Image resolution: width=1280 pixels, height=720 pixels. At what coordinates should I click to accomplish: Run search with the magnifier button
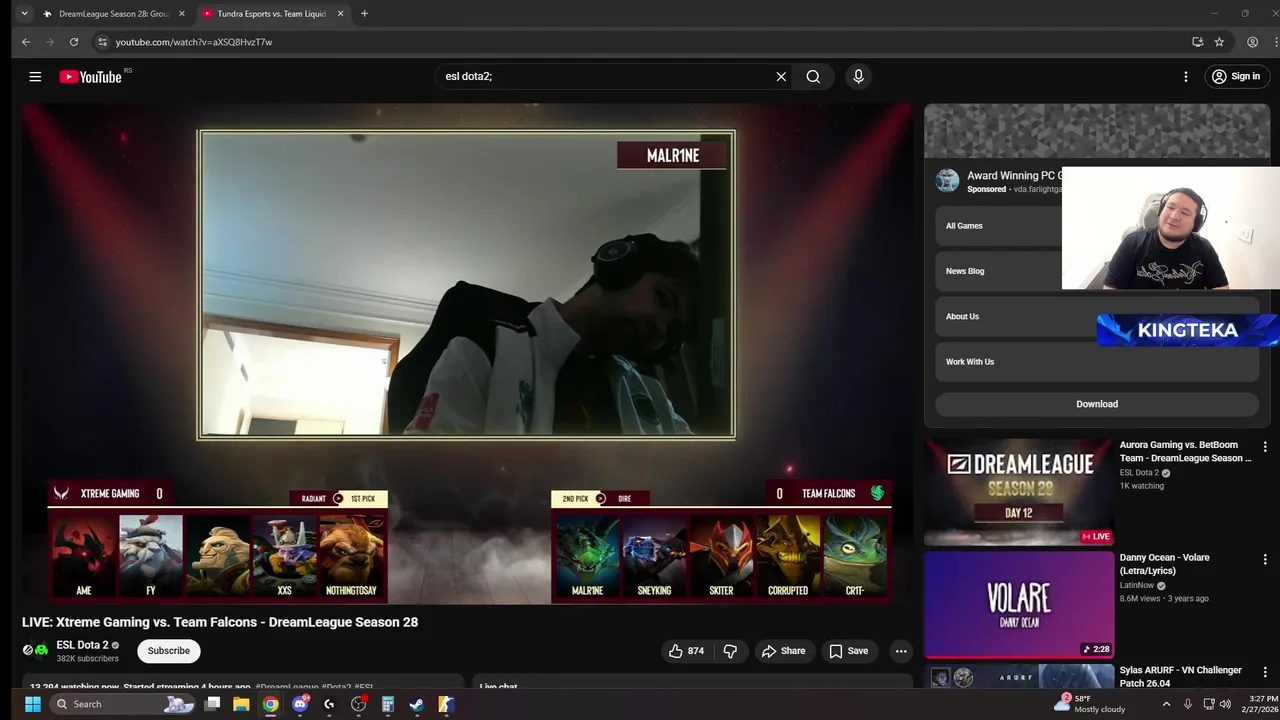813,77
